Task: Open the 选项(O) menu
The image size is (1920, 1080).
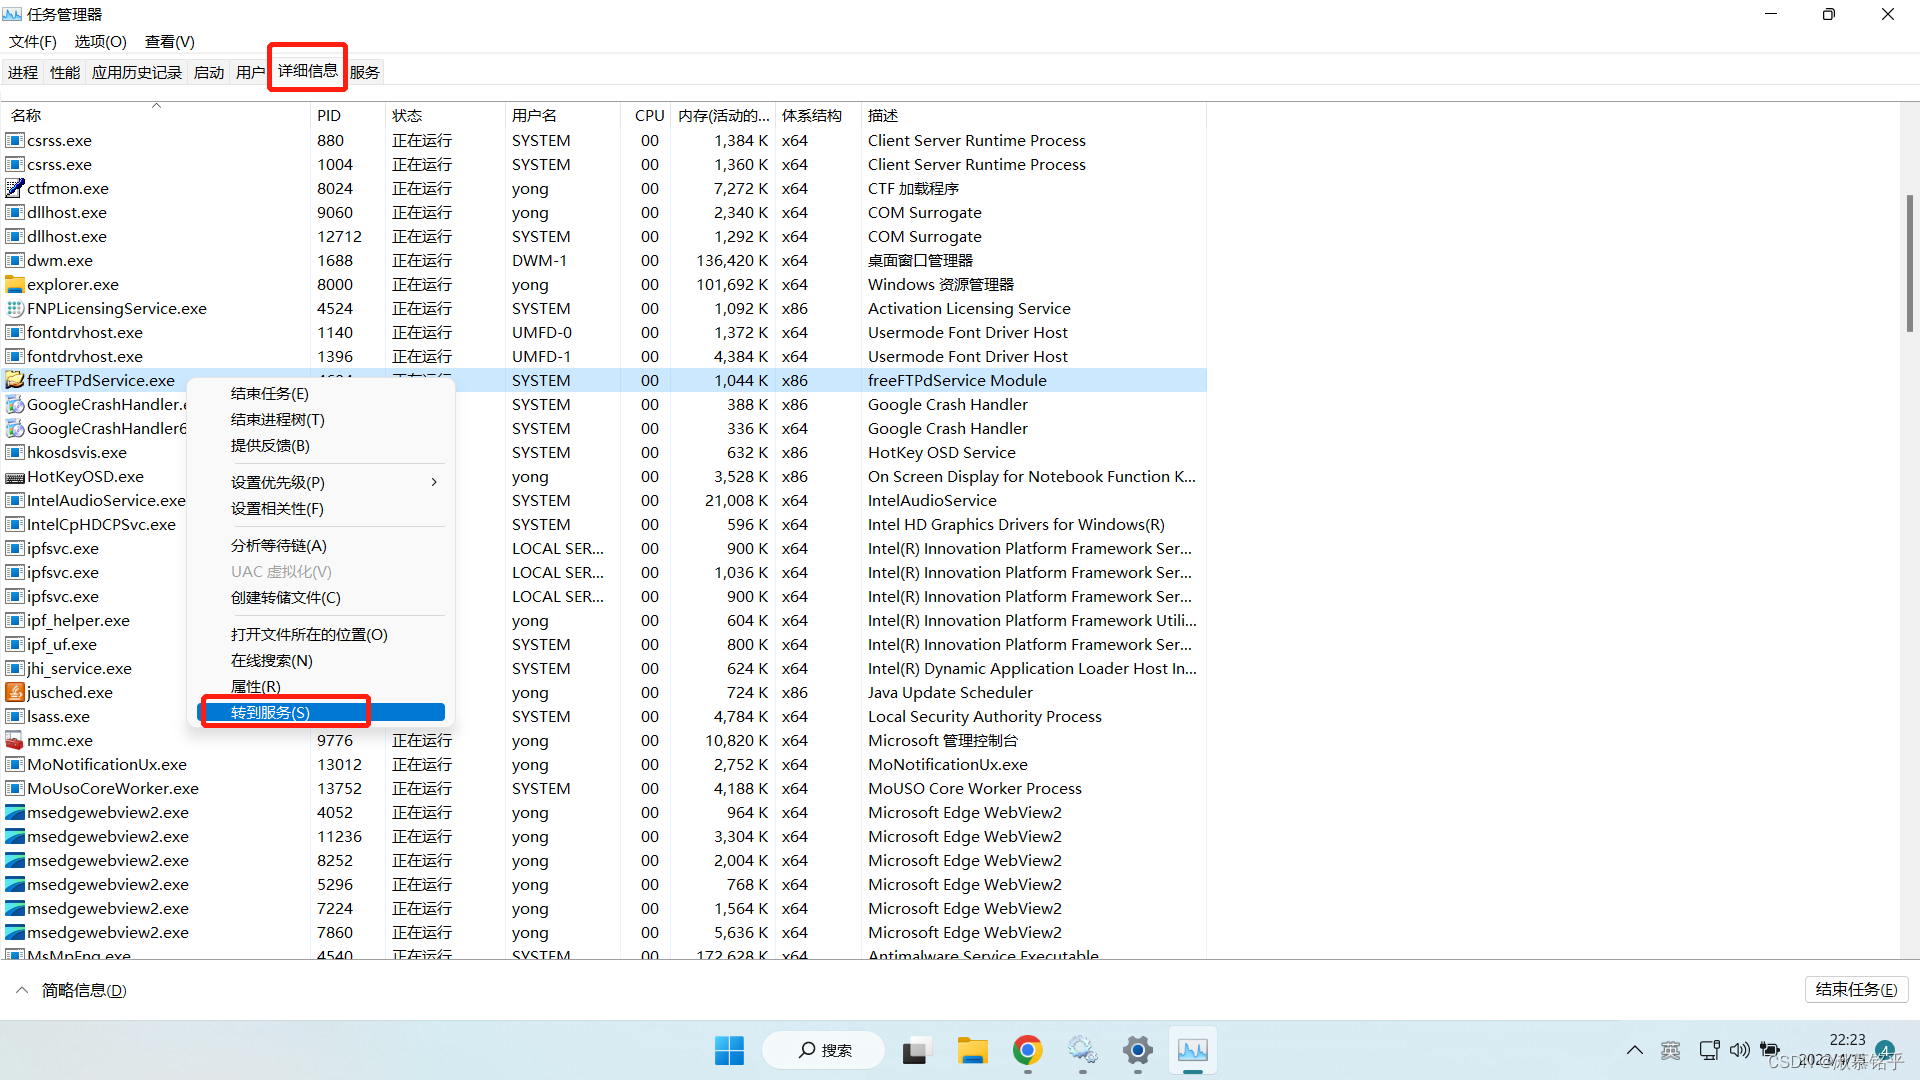Action: pyautogui.click(x=100, y=41)
